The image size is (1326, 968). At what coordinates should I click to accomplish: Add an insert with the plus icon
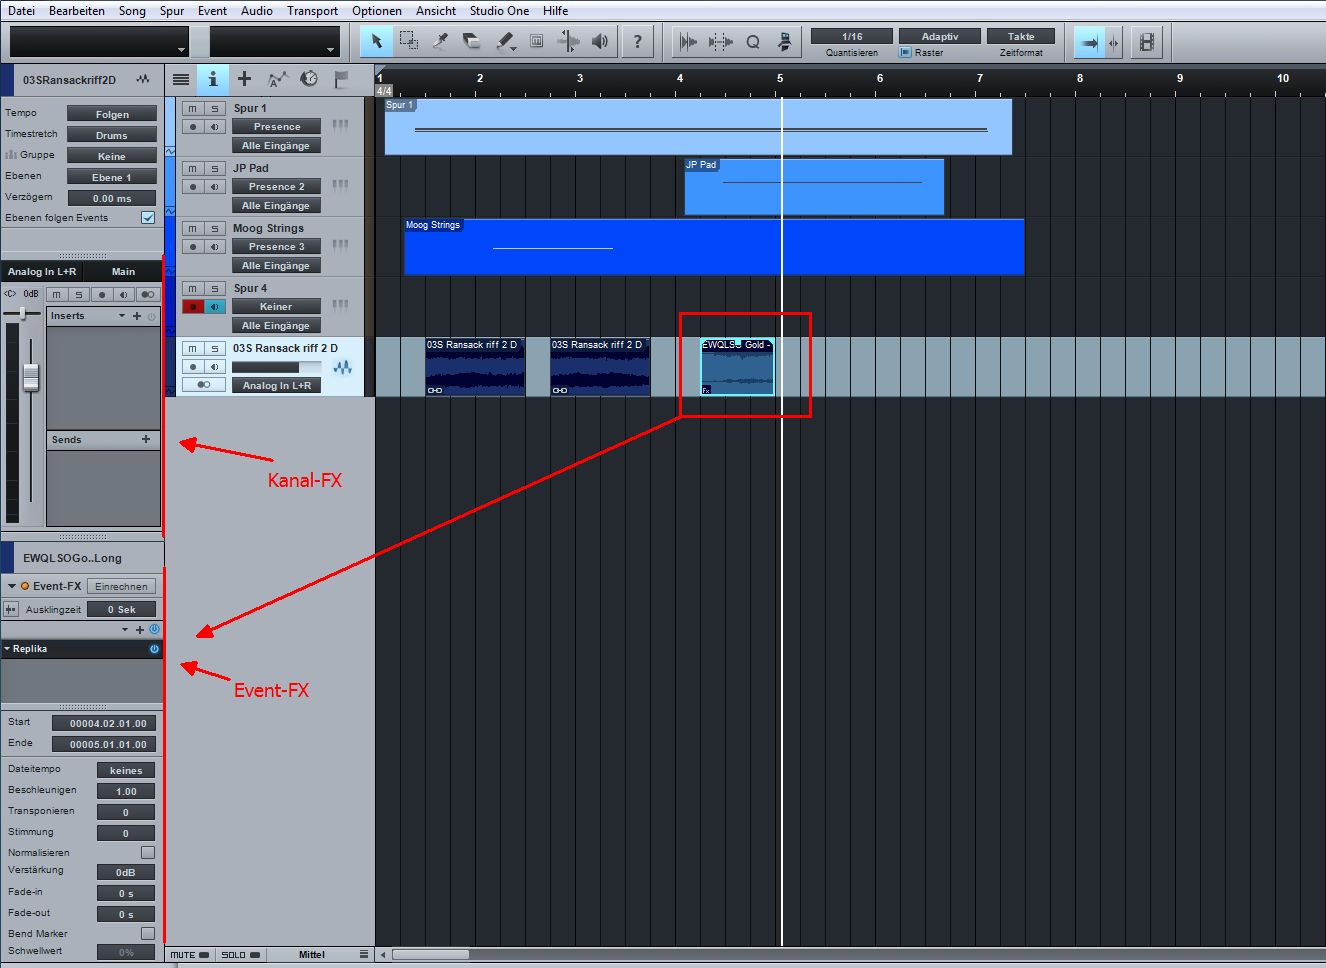(x=137, y=316)
